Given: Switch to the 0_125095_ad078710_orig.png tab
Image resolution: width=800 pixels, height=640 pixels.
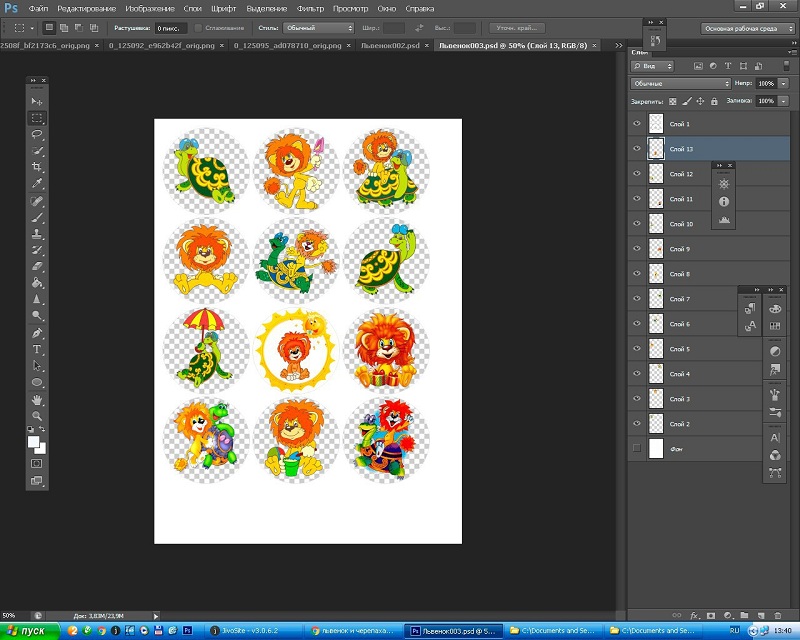Looking at the screenshot, I should pos(288,45).
